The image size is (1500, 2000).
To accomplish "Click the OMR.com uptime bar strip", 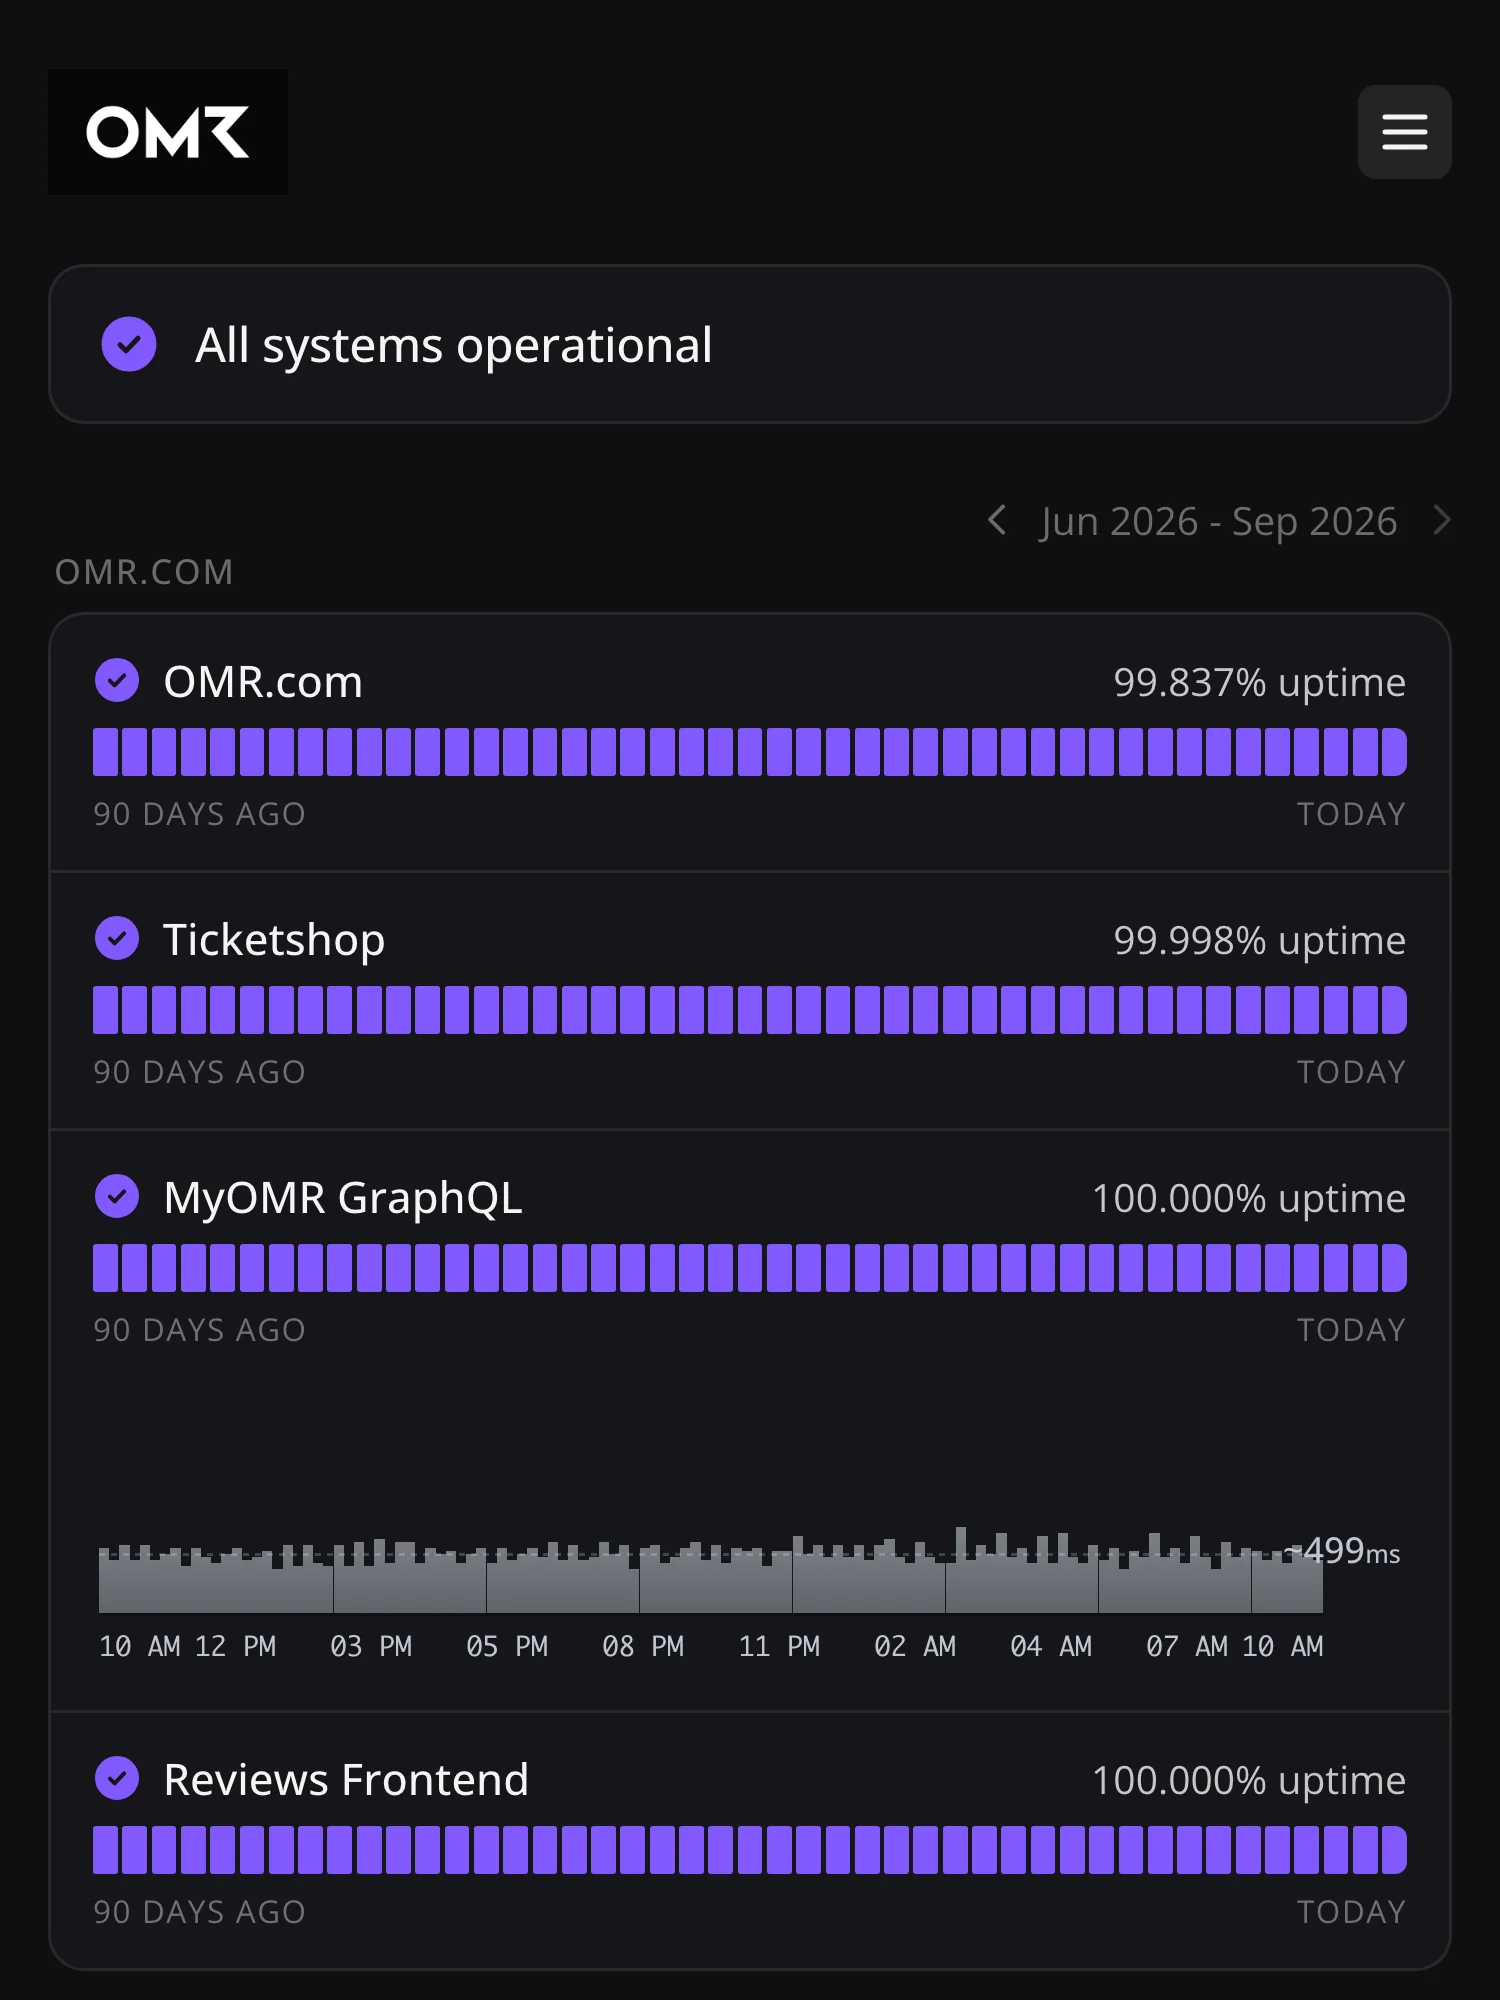I will pos(750,752).
